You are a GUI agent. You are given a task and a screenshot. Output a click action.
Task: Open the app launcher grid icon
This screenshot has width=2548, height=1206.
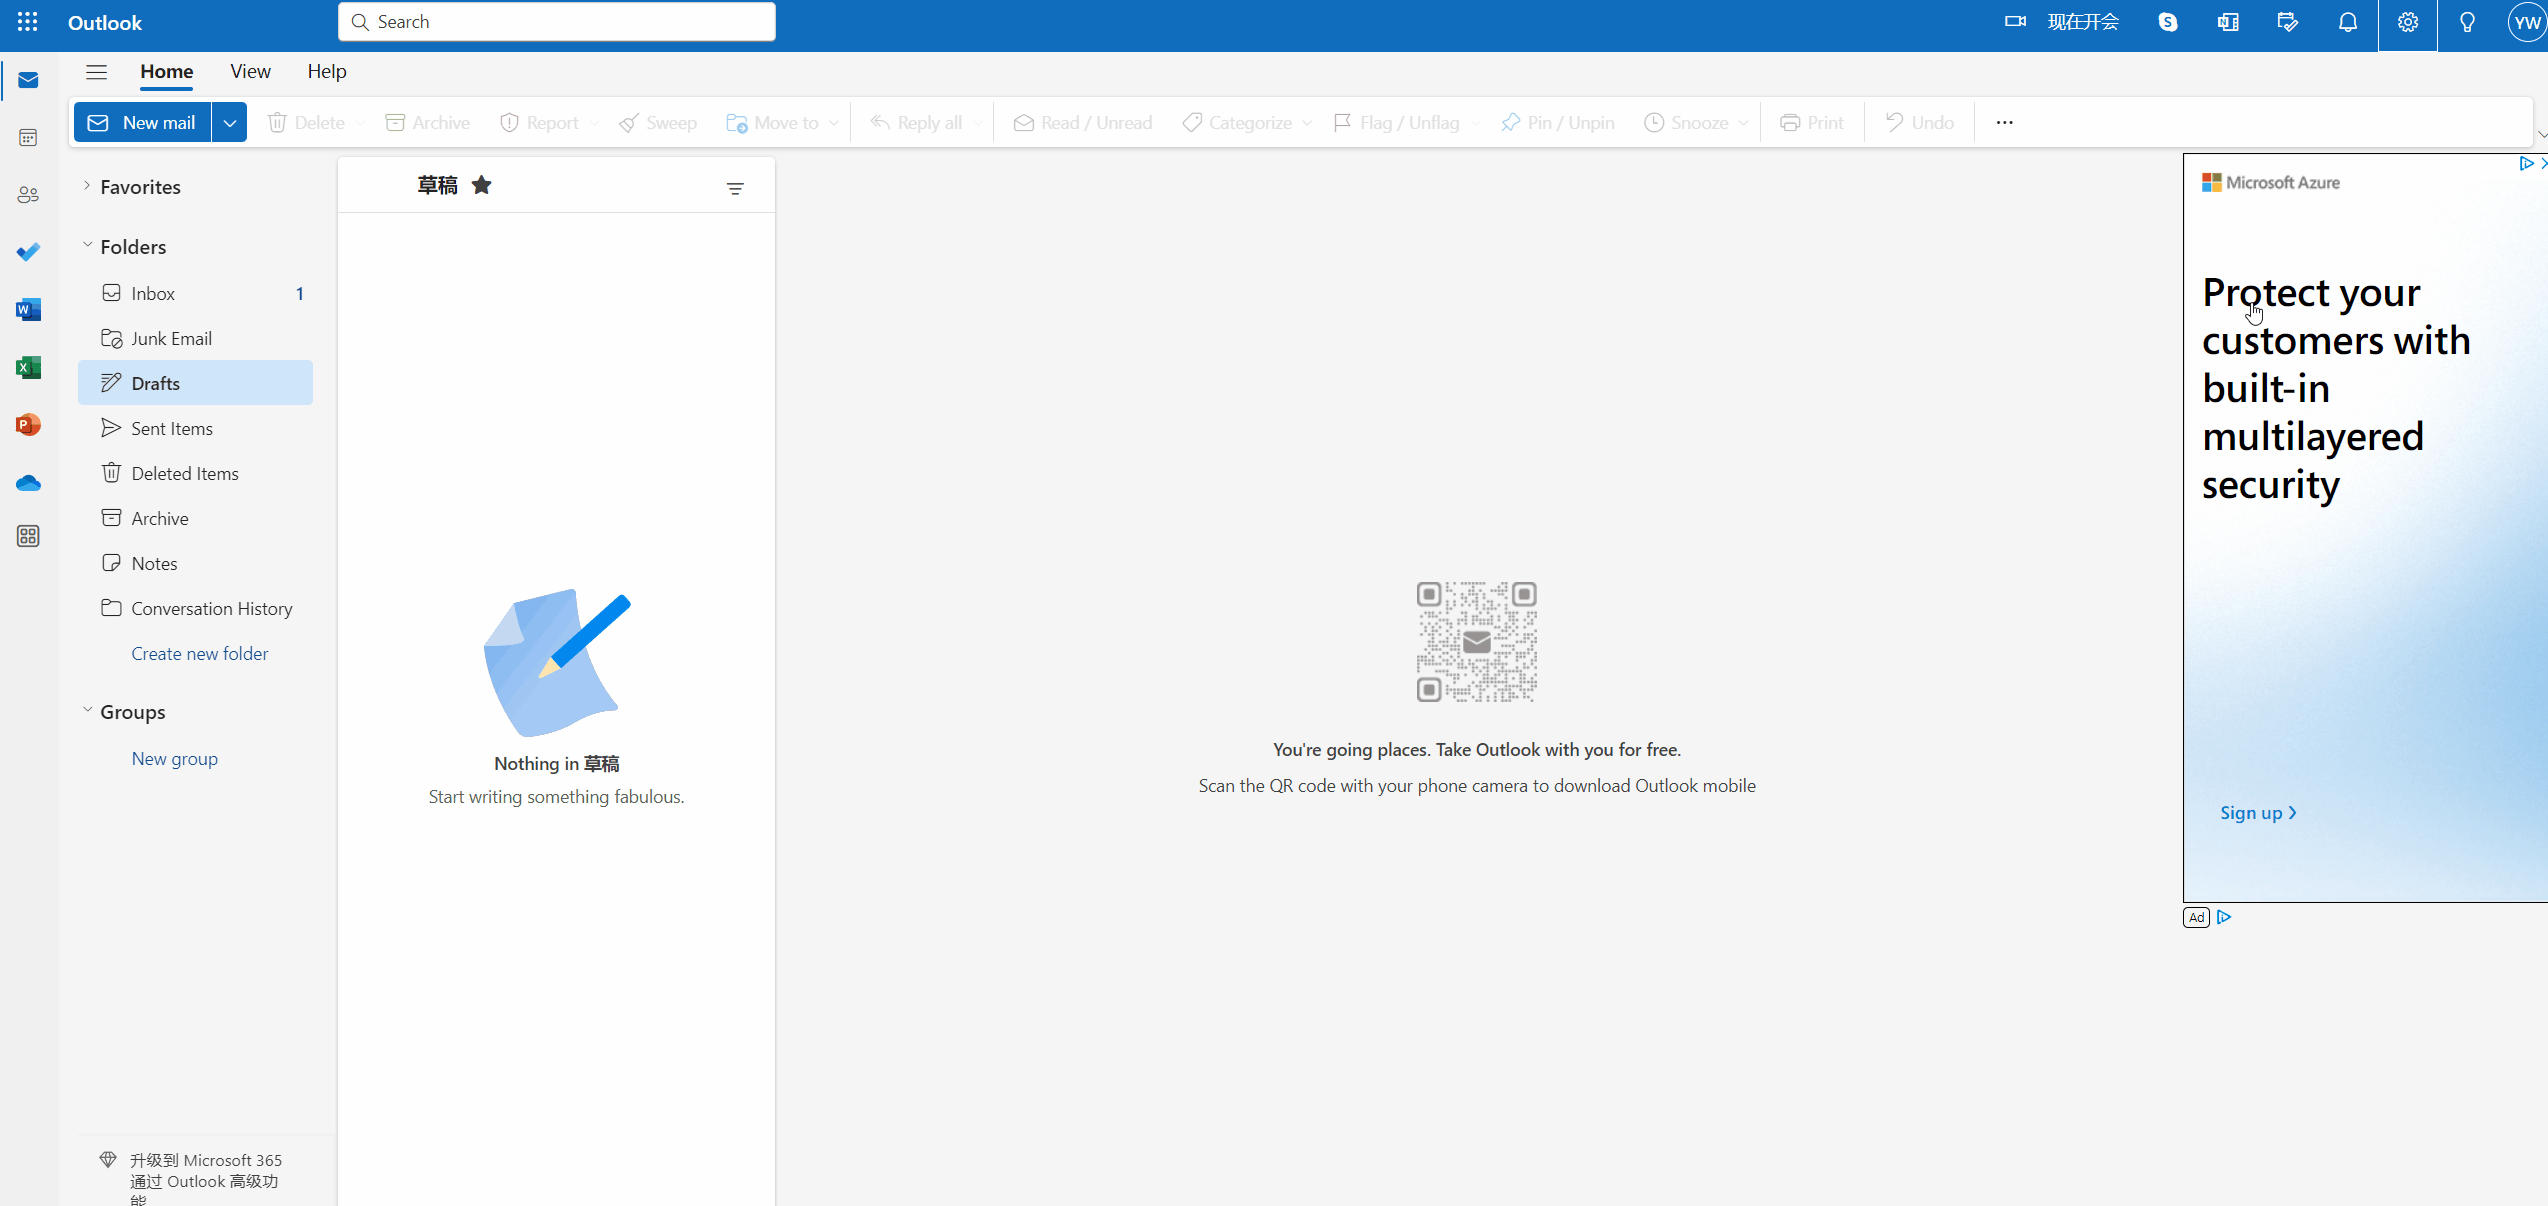(27, 22)
